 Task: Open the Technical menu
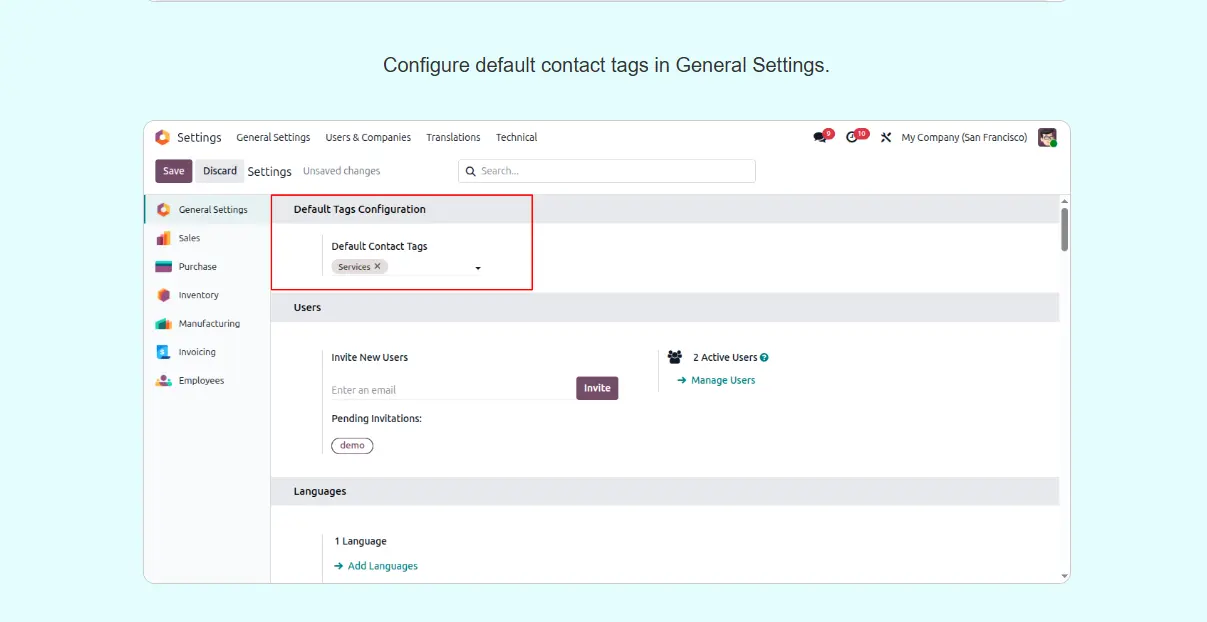point(516,137)
